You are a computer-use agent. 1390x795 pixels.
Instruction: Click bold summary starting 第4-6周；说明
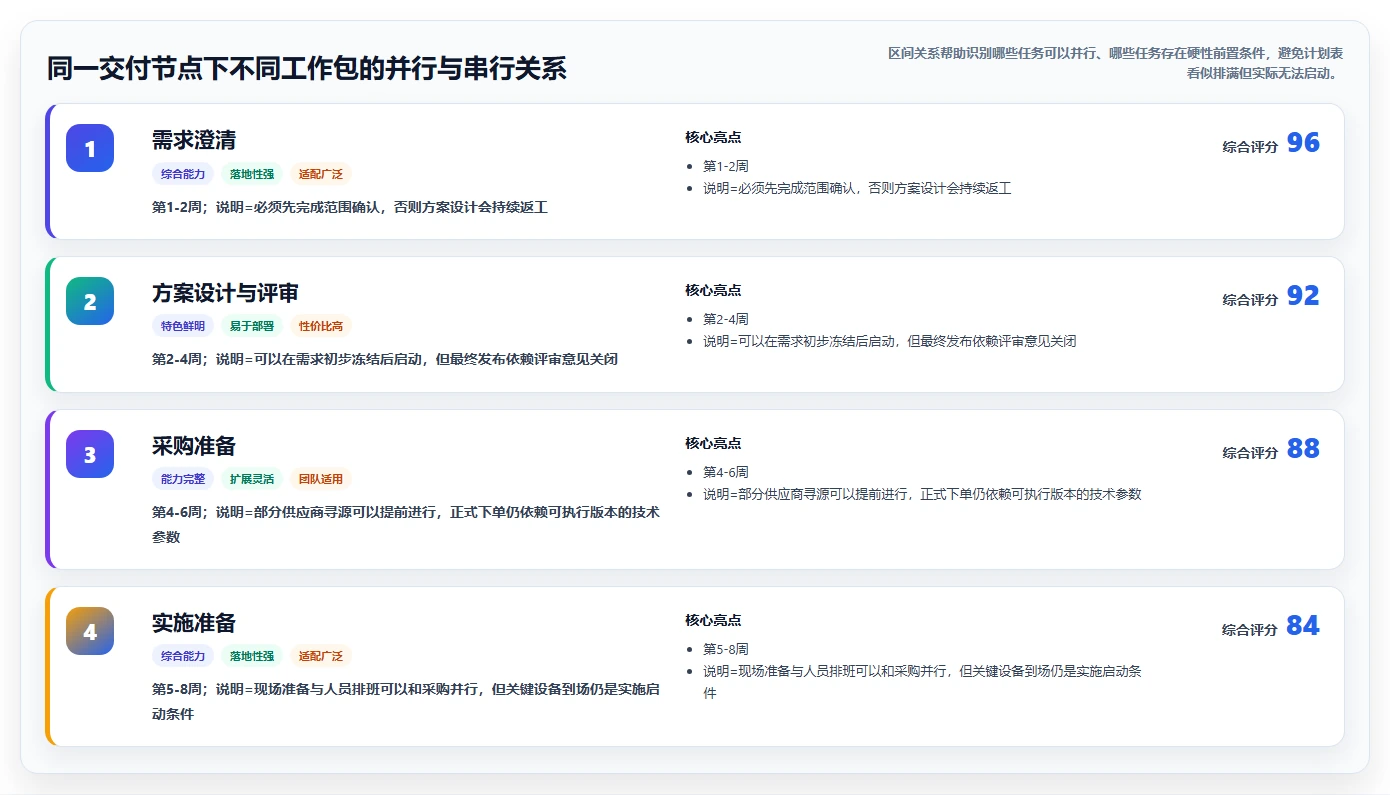[x=406, y=525]
